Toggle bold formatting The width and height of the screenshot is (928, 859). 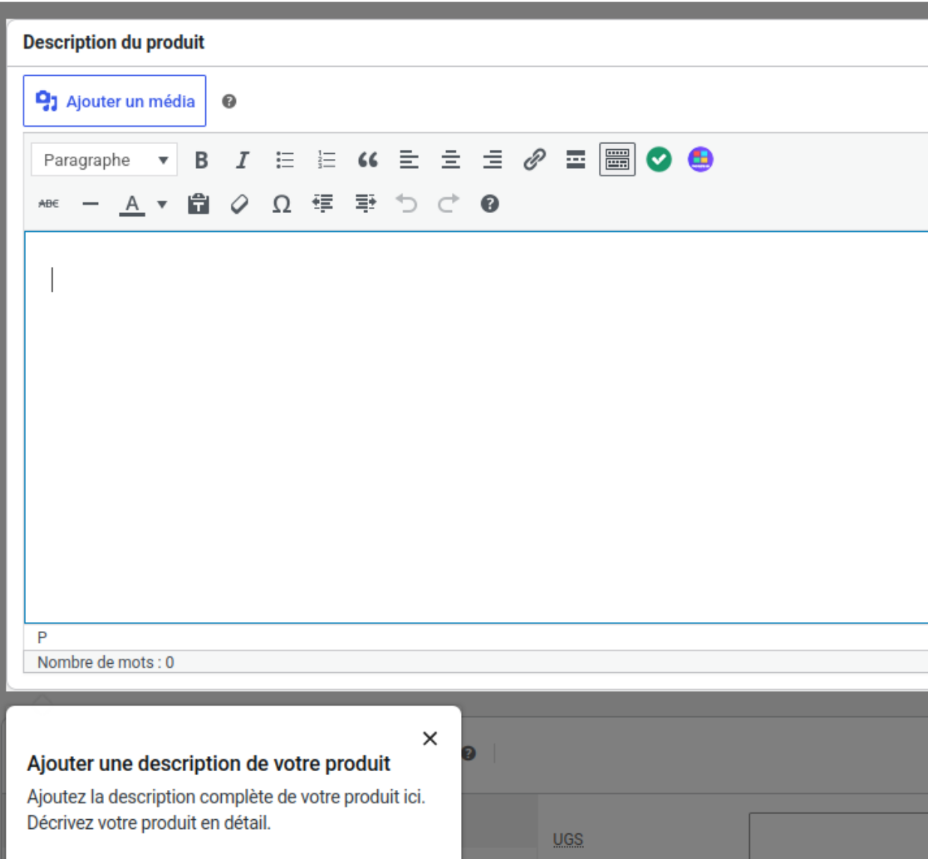201,160
